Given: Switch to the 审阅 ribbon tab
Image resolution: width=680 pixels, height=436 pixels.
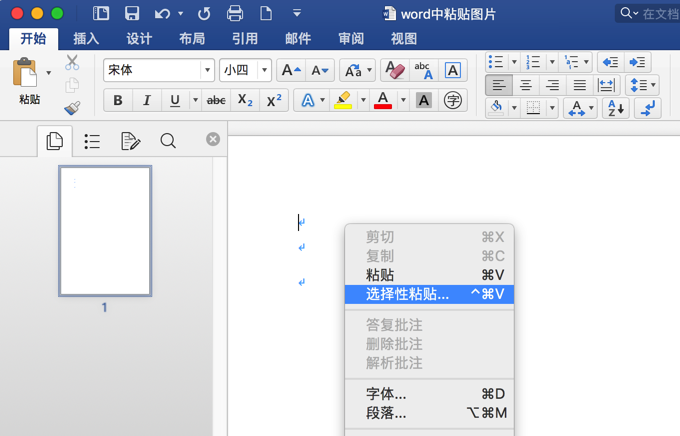Looking at the screenshot, I should click(x=351, y=39).
